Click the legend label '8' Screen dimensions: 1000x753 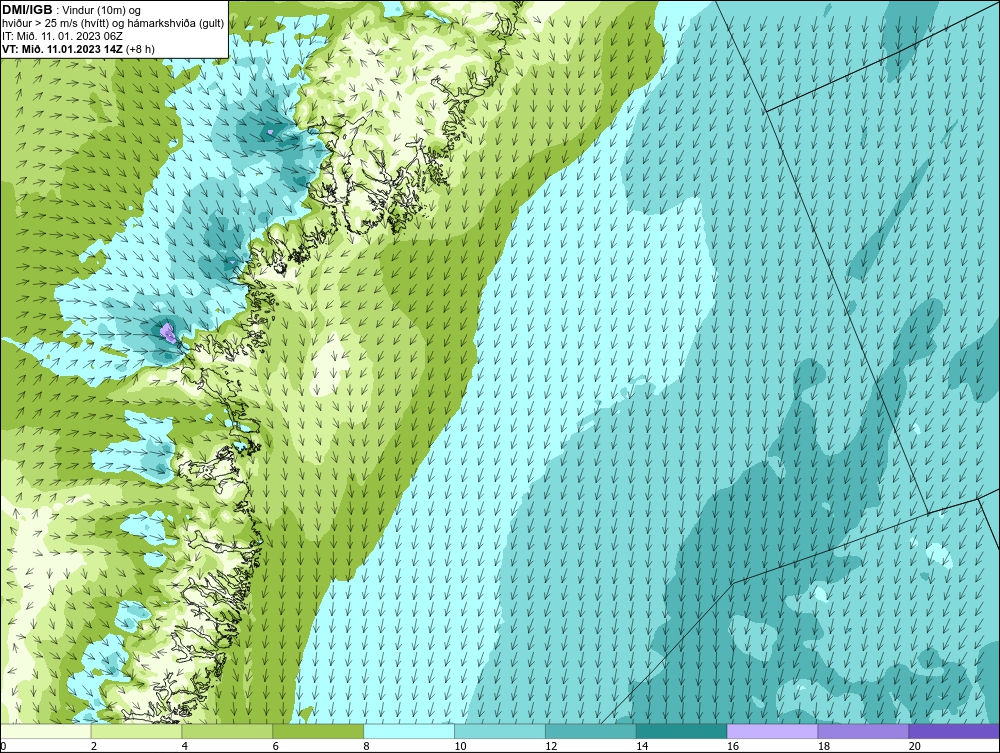pyautogui.click(x=366, y=746)
